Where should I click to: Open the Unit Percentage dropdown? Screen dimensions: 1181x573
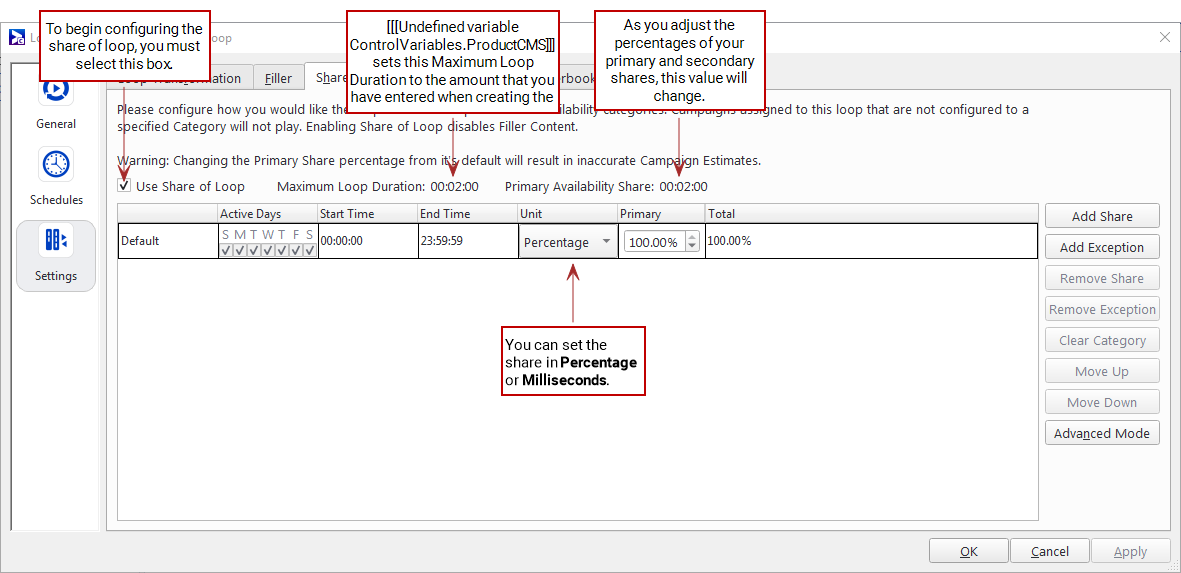point(567,242)
